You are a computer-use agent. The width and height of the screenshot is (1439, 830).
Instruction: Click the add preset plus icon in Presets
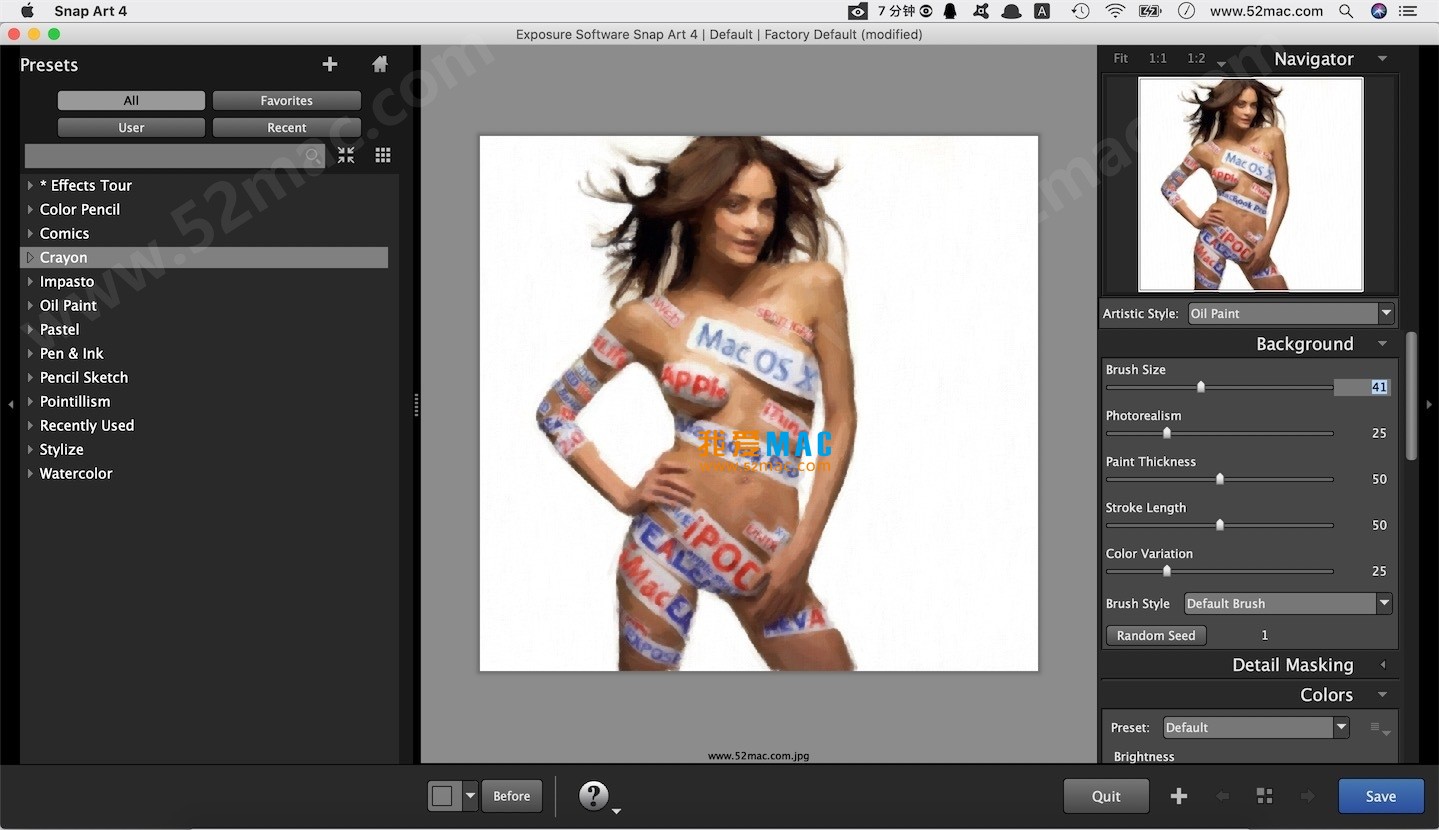329,65
